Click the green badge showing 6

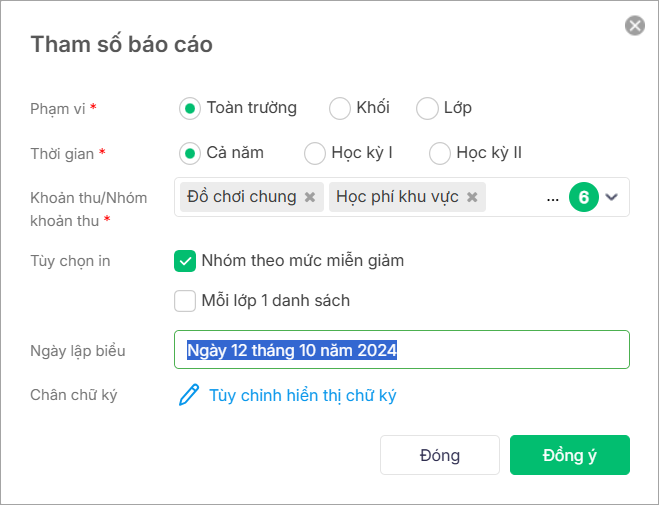[x=583, y=197]
